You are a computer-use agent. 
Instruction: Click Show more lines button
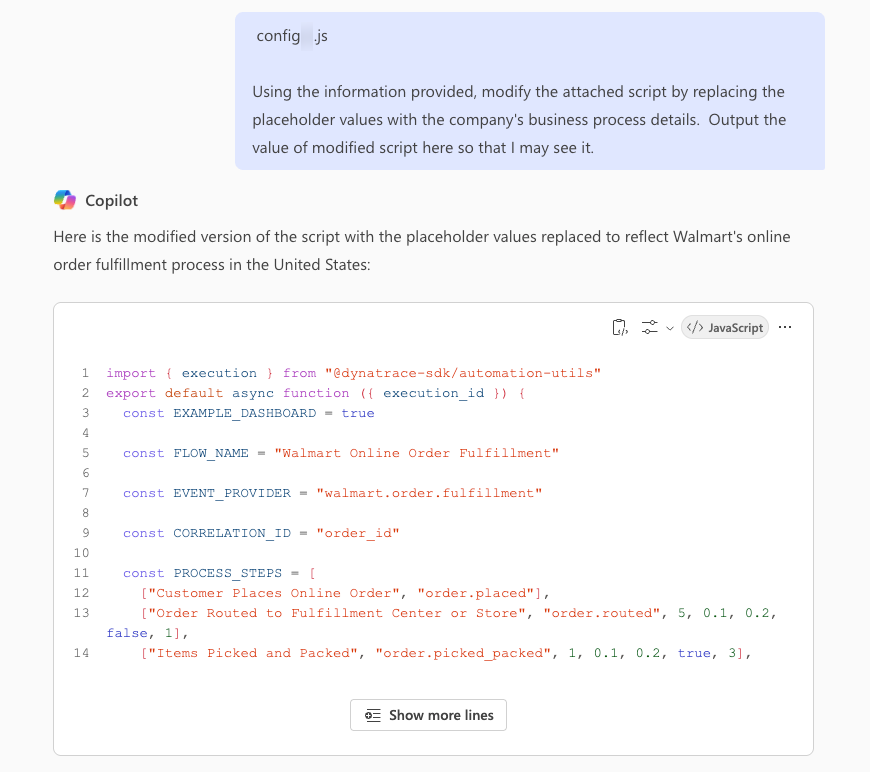point(428,715)
